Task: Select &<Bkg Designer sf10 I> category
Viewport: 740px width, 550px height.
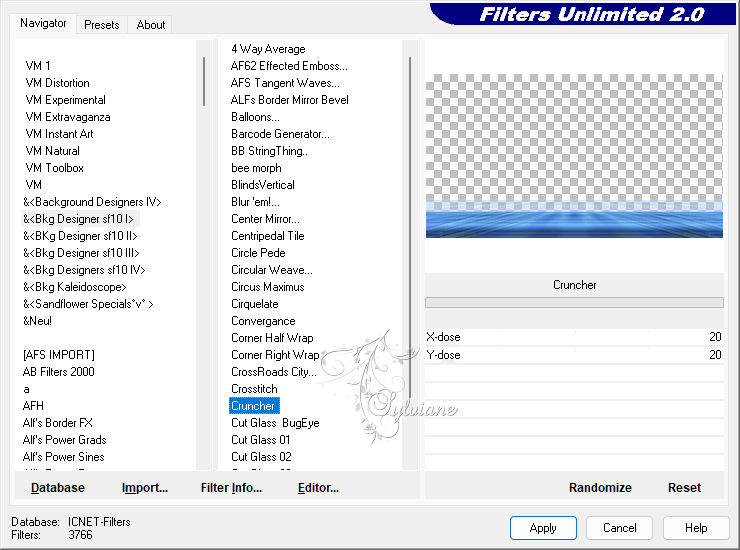Action: coord(78,219)
